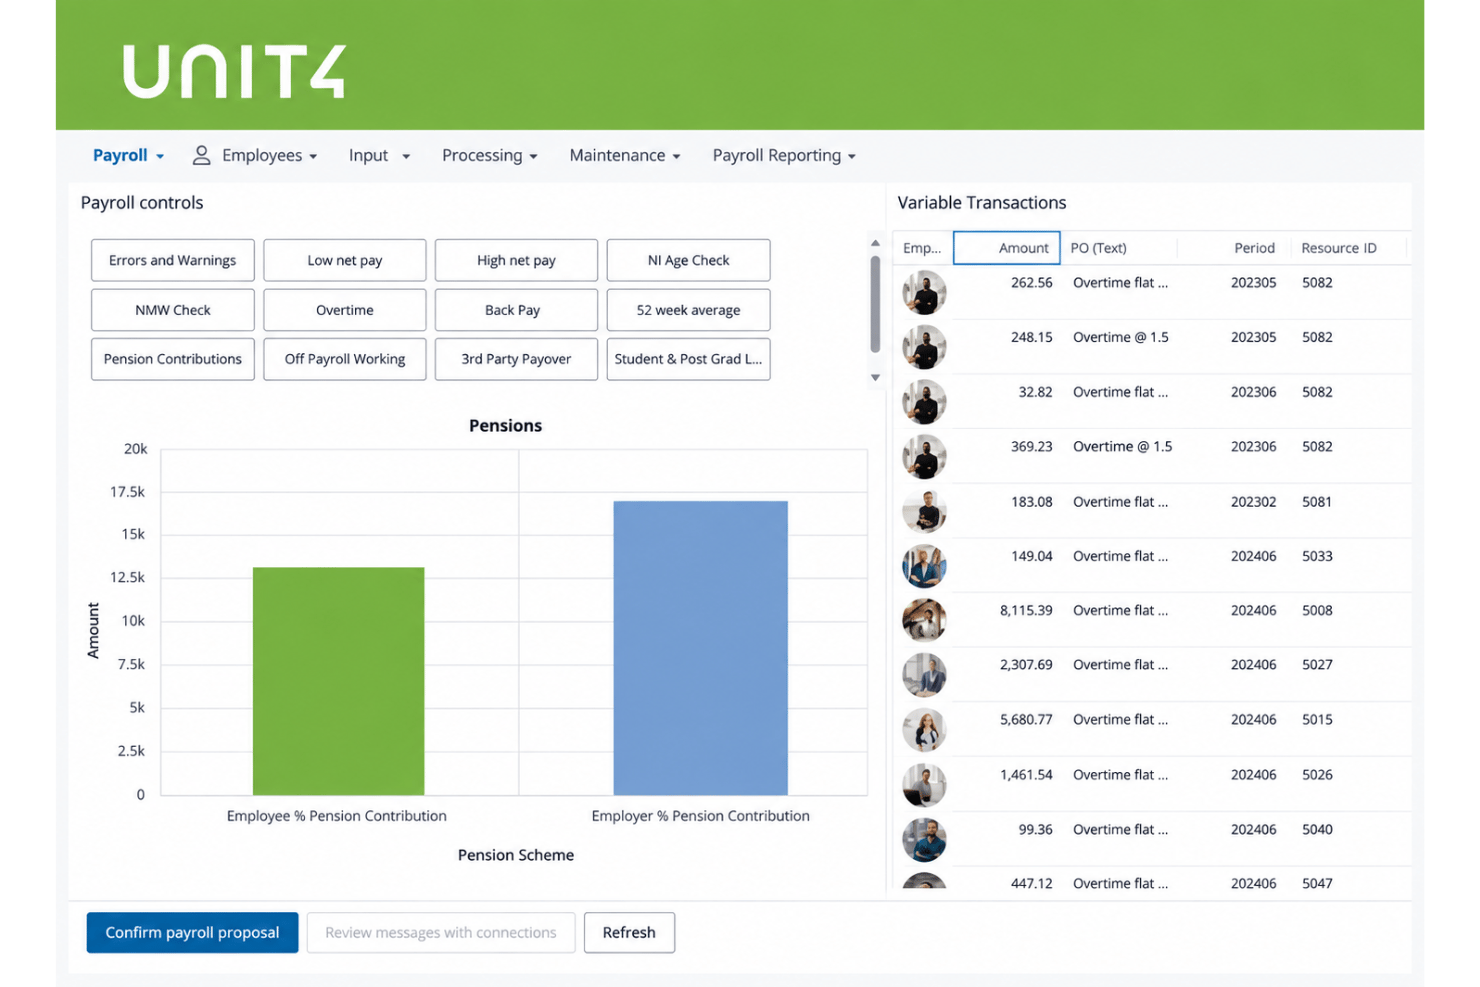Viewport: 1480px width, 987px height.
Task: Select employee avatar in the 99.36 row
Action: [924, 840]
